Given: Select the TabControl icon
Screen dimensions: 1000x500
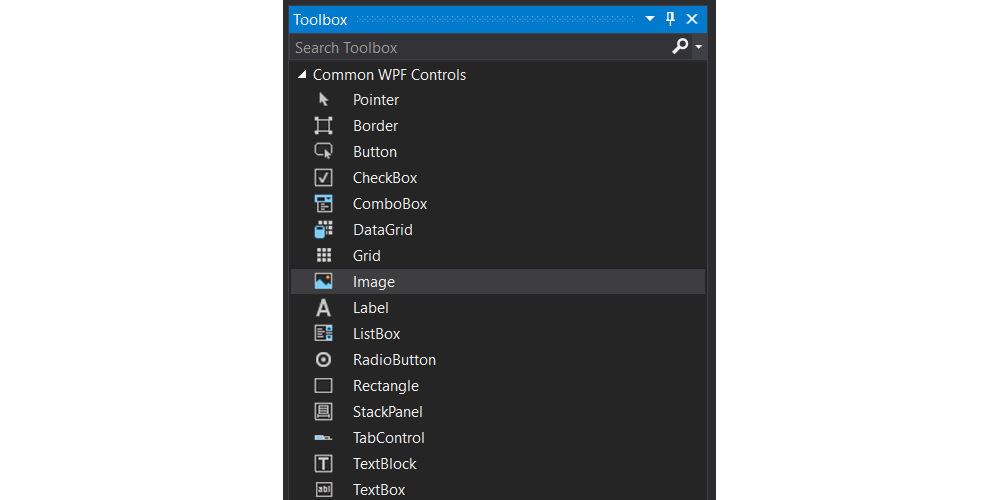Looking at the screenshot, I should (324, 438).
